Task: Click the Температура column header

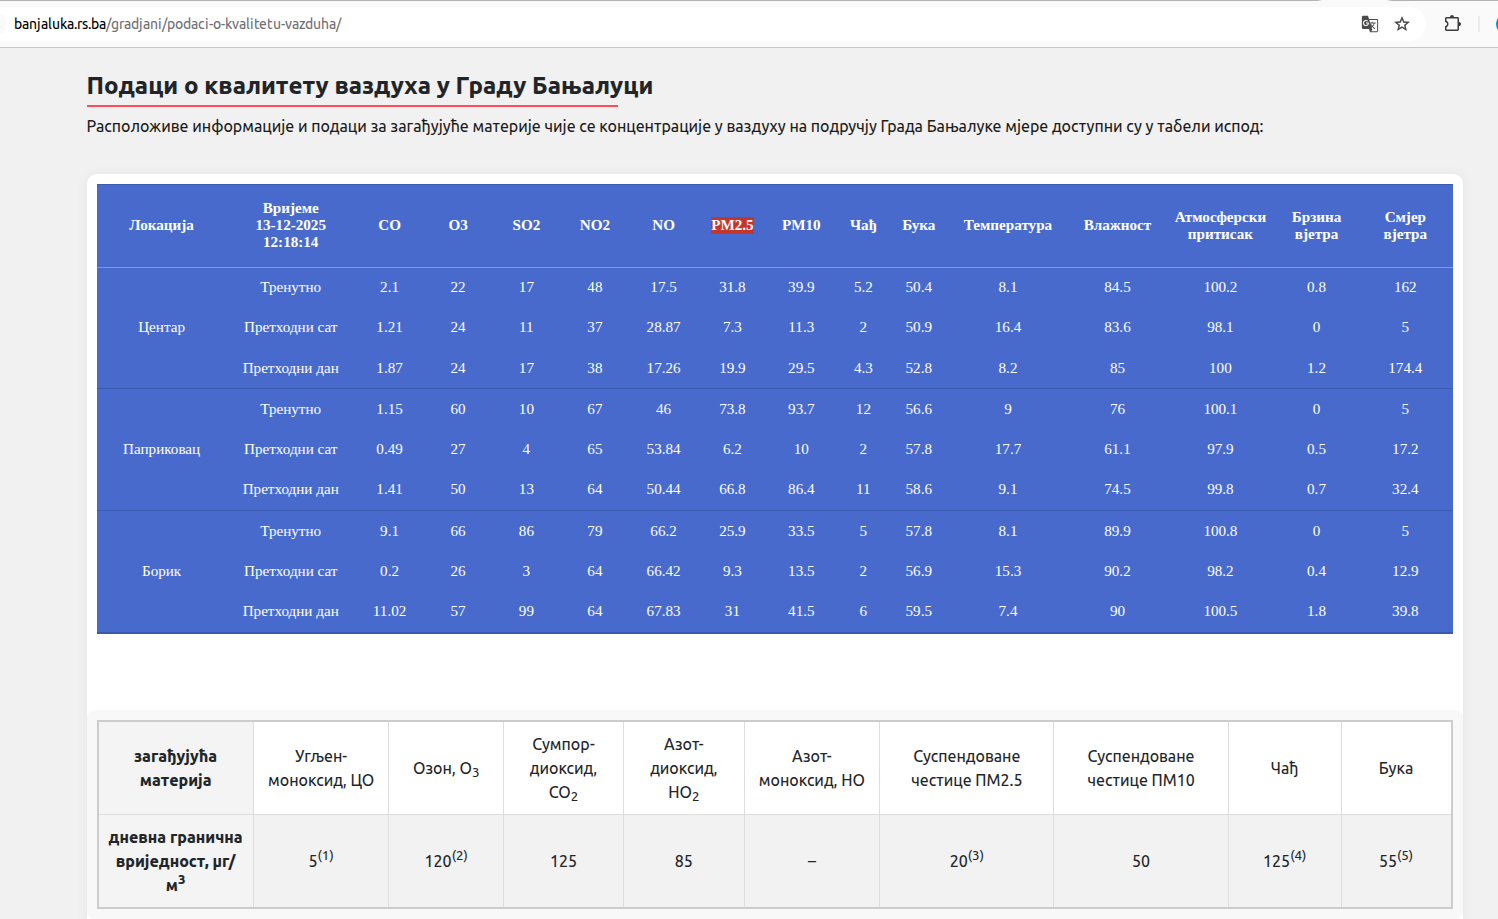Action: point(1008,225)
